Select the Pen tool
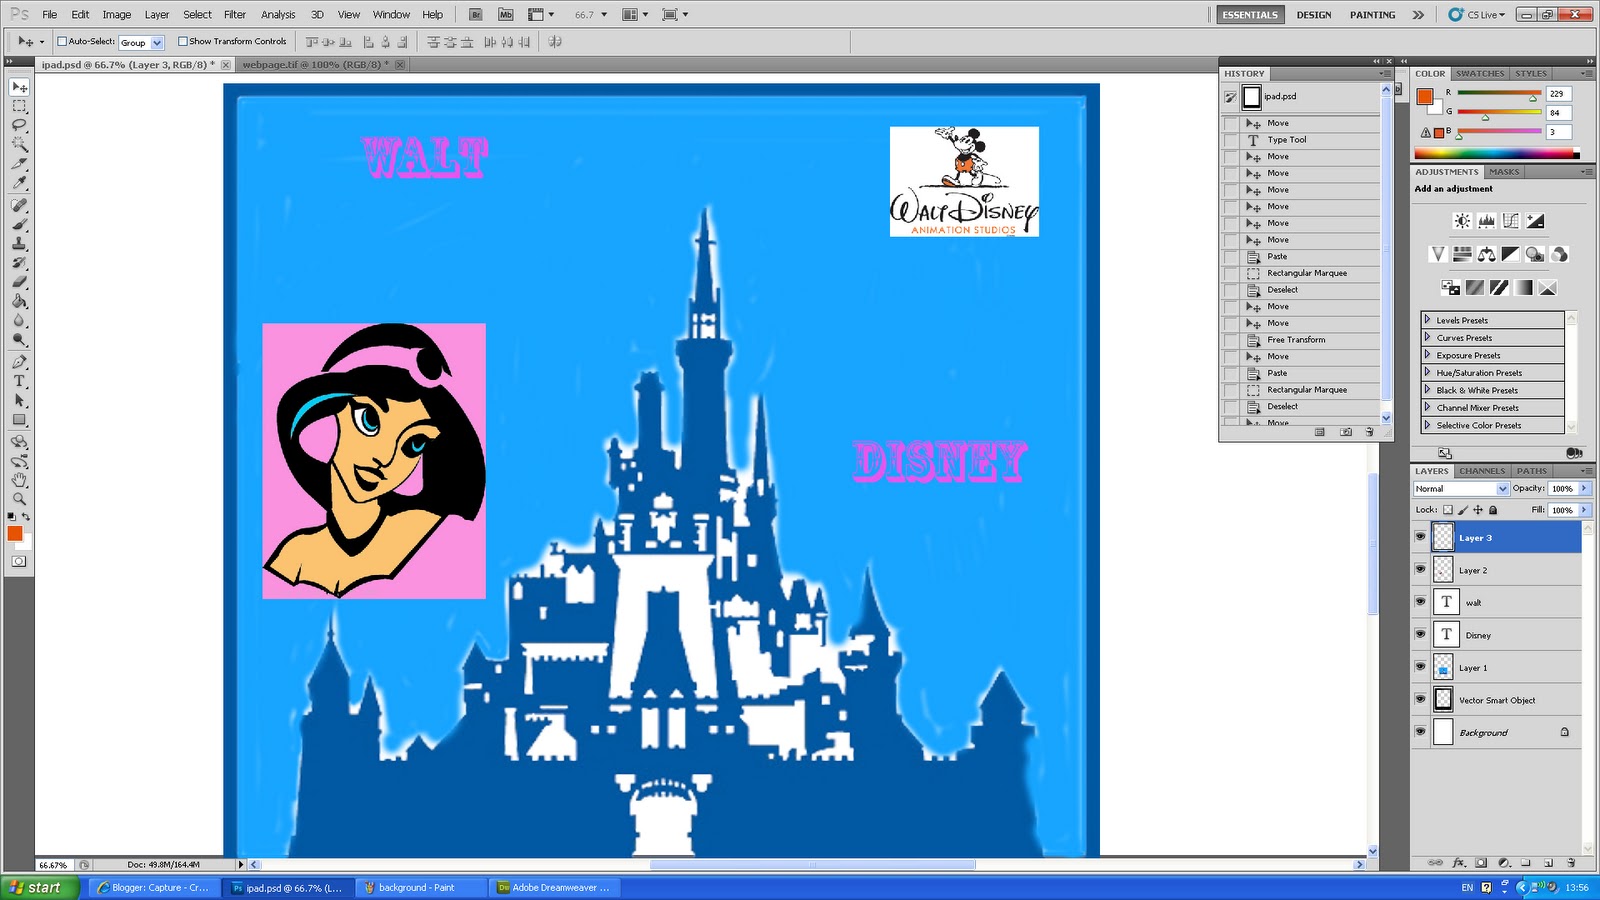1600x900 pixels. pos(19,362)
